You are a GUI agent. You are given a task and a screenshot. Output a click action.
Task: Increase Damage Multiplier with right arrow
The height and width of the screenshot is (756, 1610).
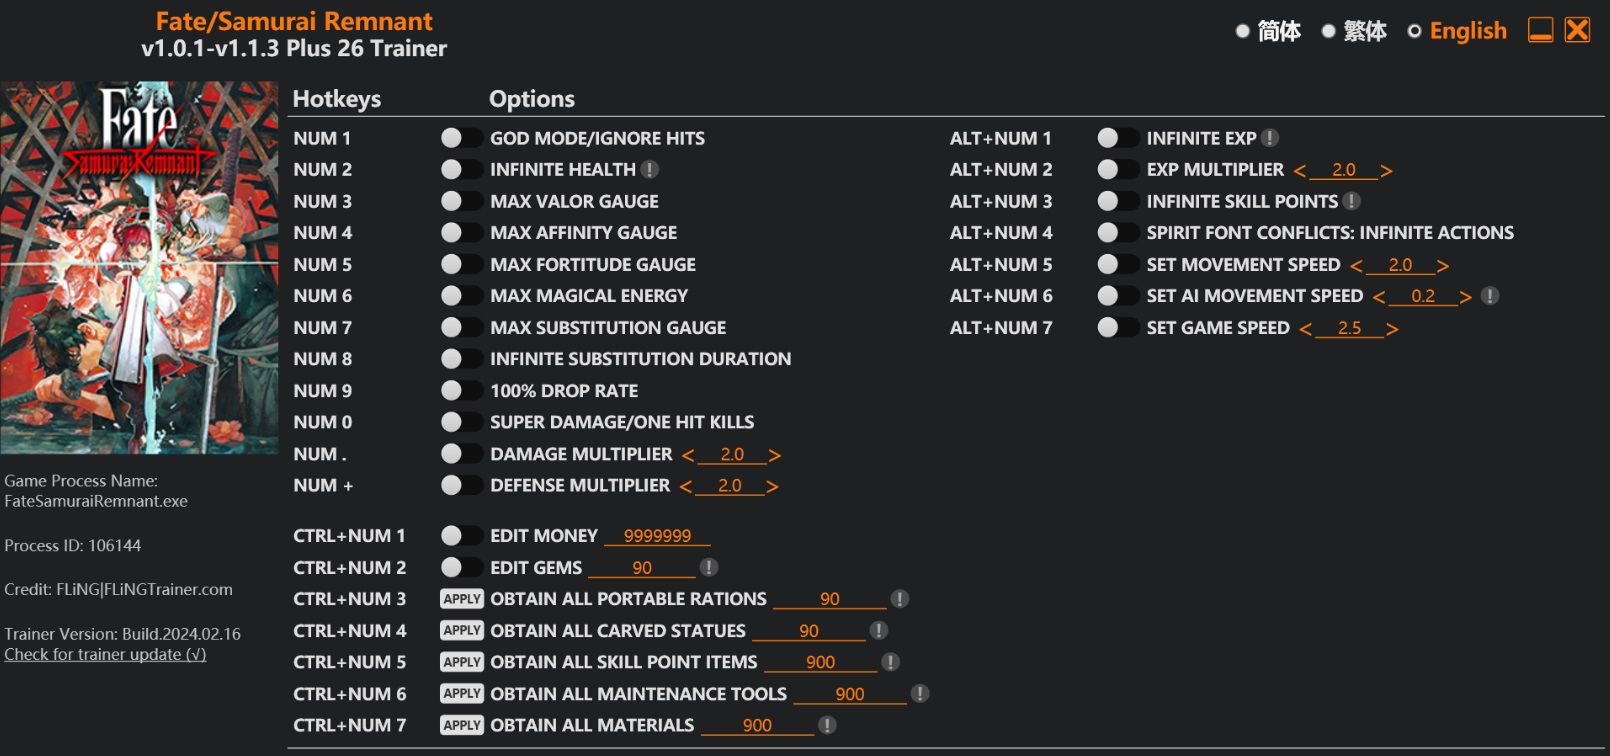pyautogui.click(x=774, y=456)
